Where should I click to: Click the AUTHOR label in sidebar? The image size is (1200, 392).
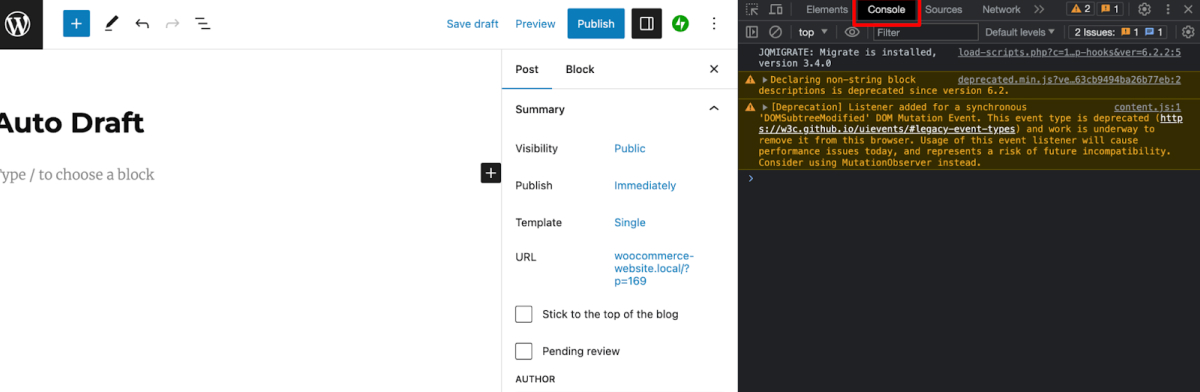pyautogui.click(x=534, y=379)
